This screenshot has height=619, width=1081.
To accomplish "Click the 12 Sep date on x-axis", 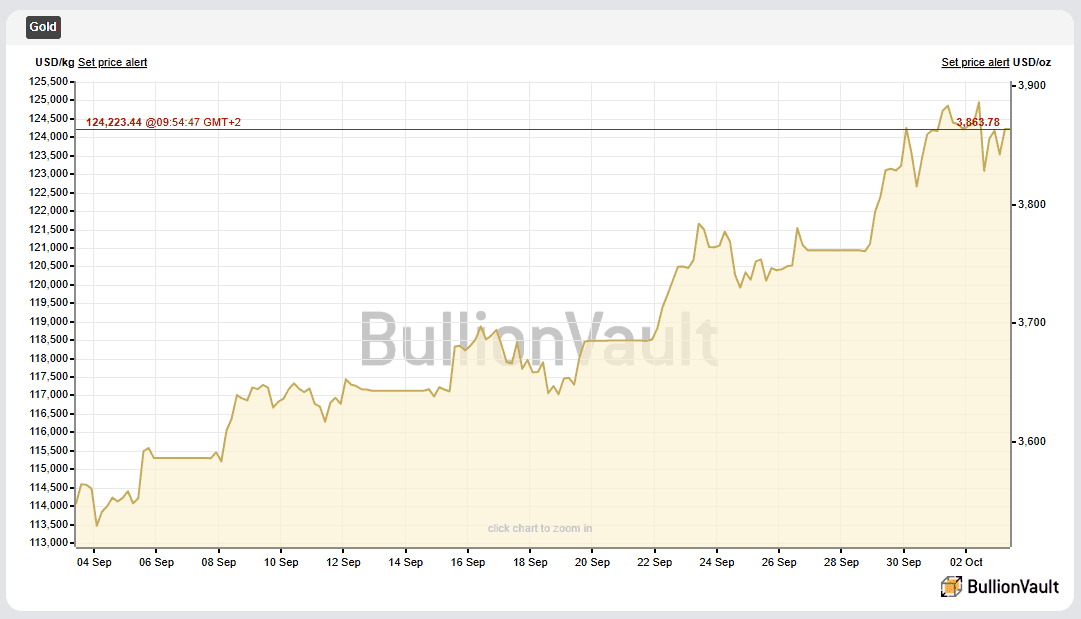I will [x=343, y=562].
